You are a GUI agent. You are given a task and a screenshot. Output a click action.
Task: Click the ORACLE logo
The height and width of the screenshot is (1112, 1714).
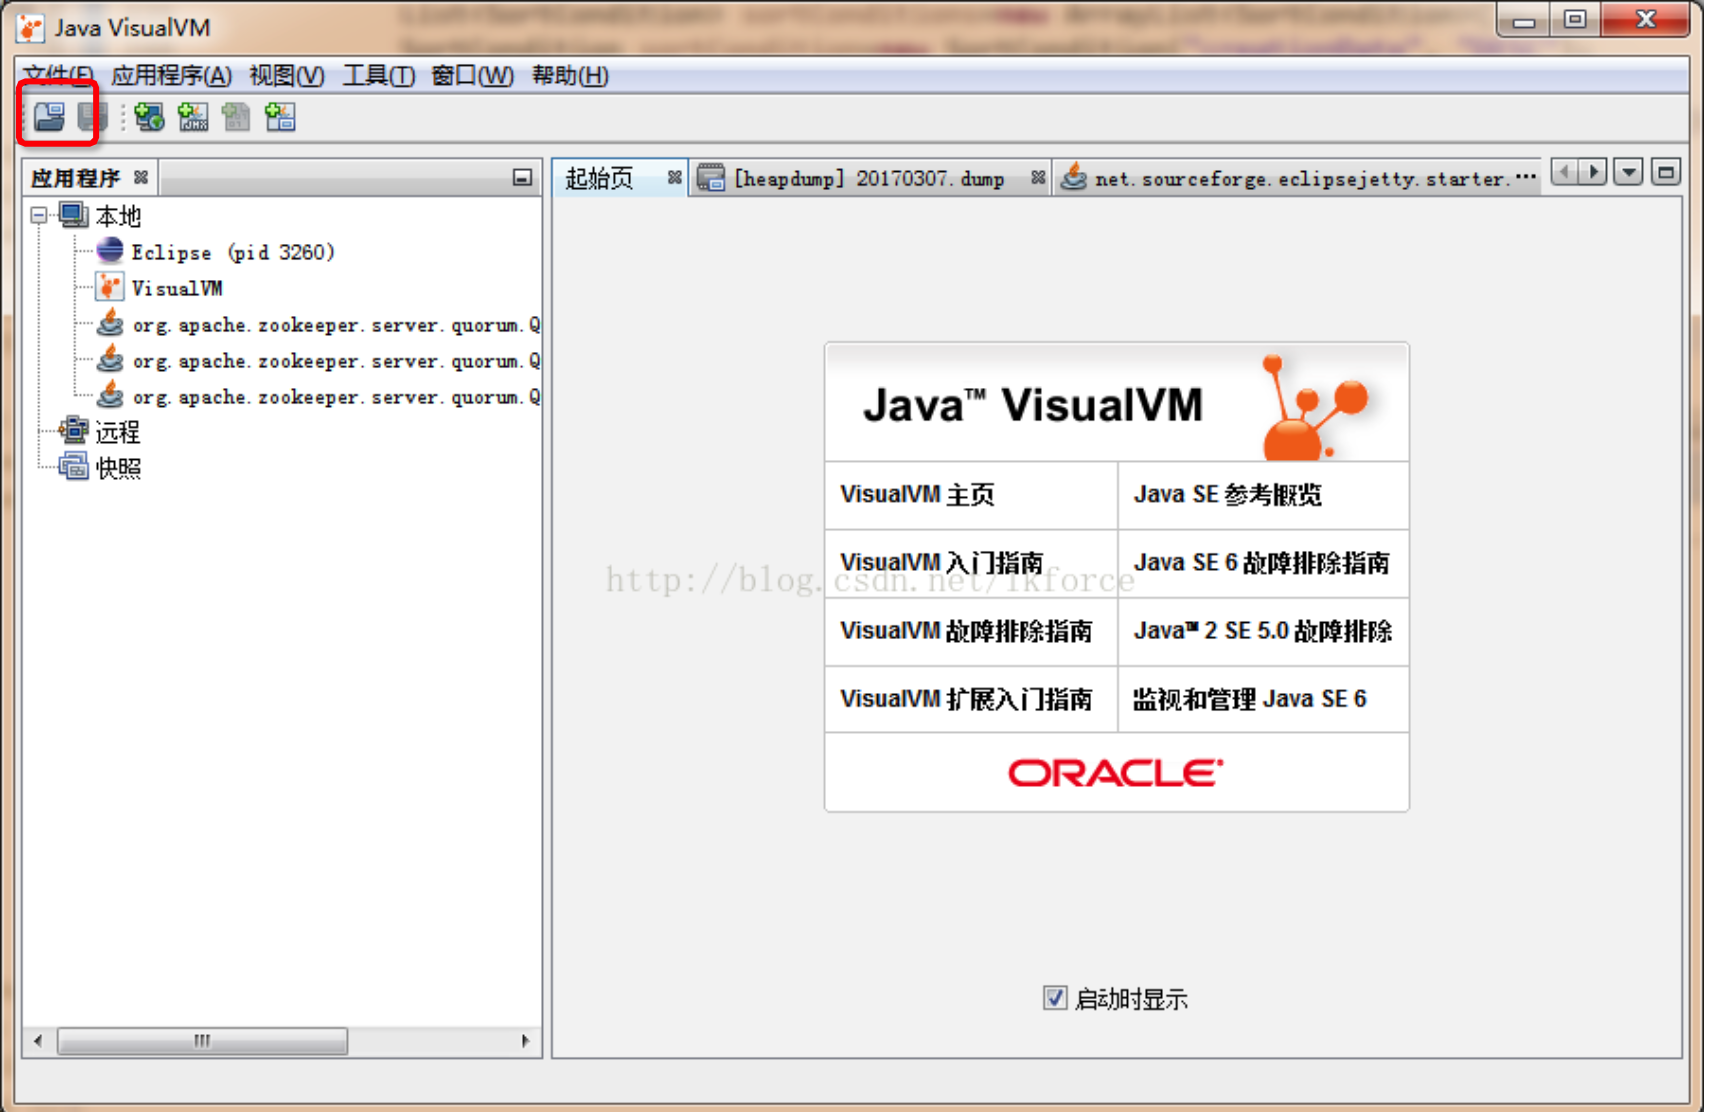point(1115,773)
